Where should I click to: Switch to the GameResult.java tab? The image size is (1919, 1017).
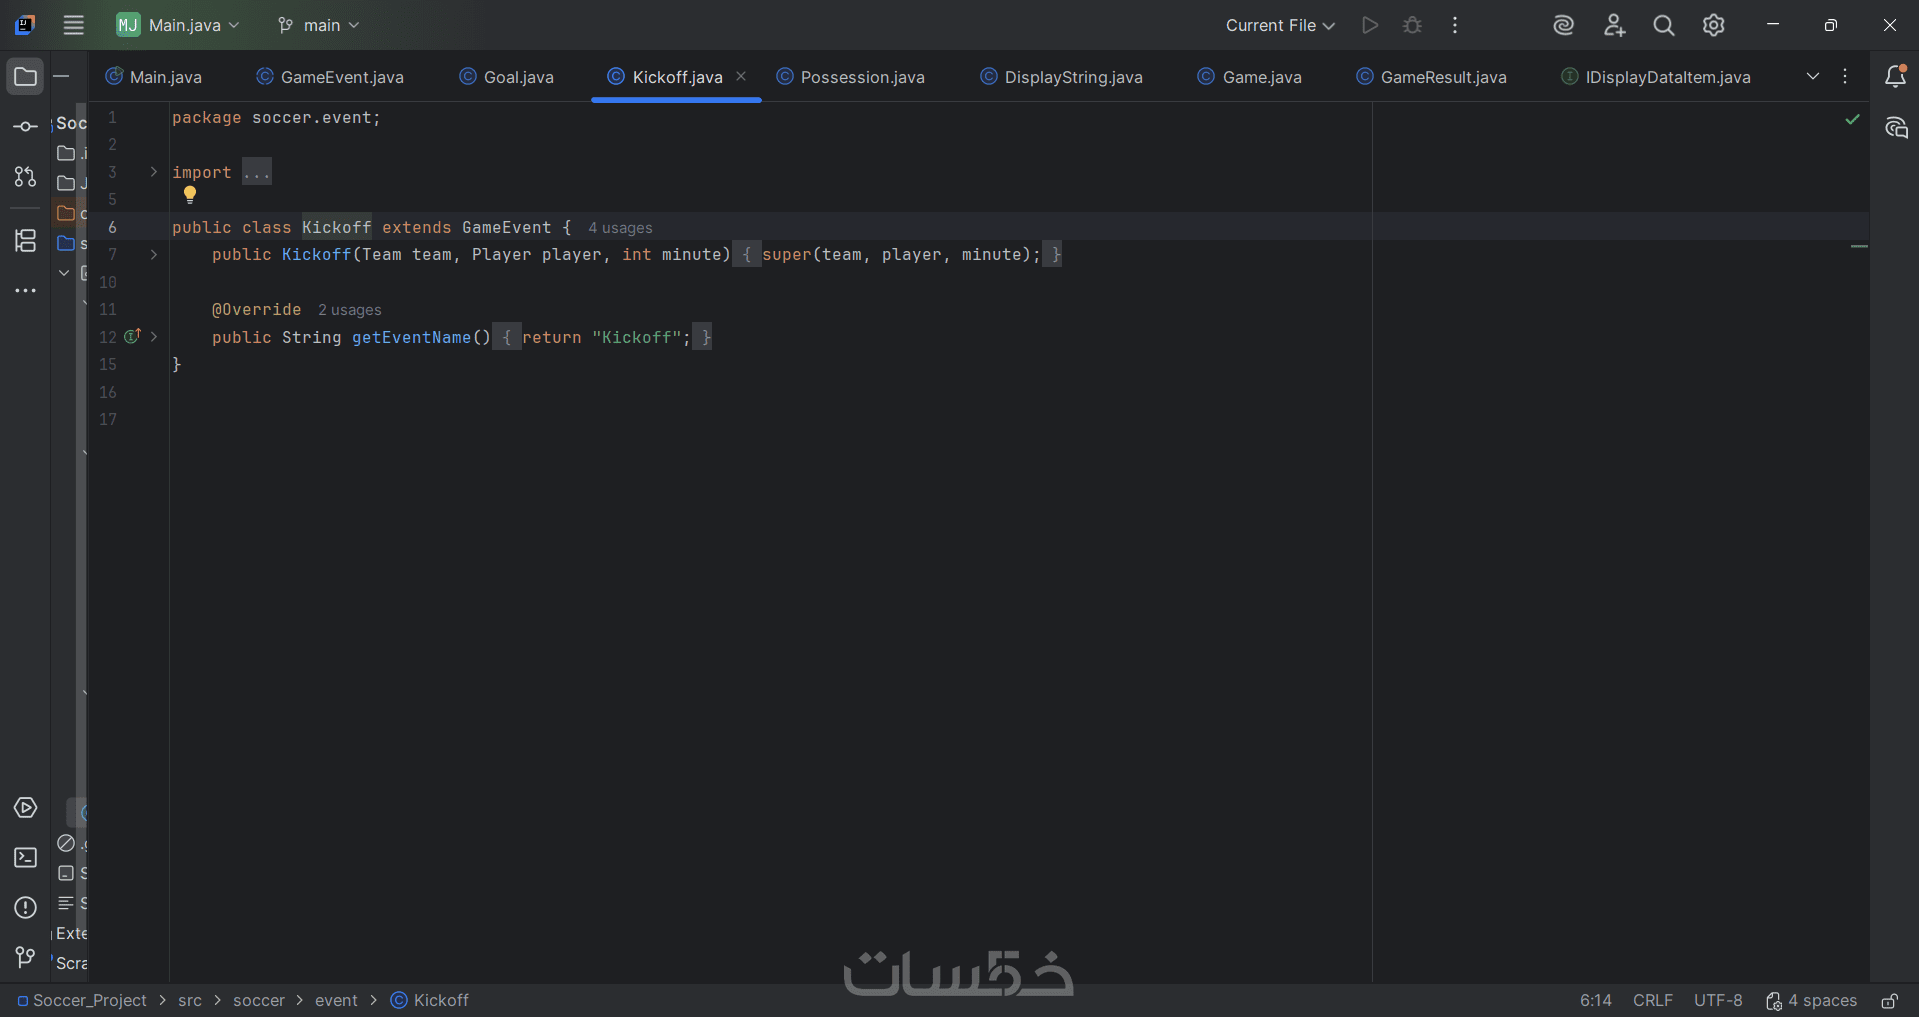click(1431, 77)
